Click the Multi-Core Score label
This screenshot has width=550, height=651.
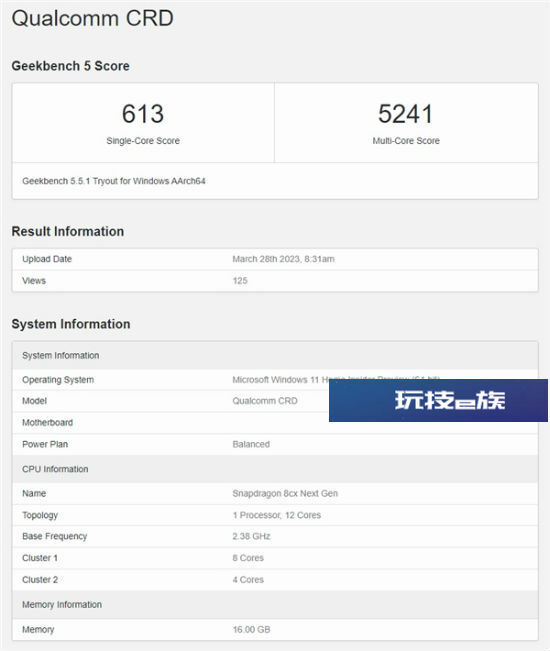coord(406,141)
